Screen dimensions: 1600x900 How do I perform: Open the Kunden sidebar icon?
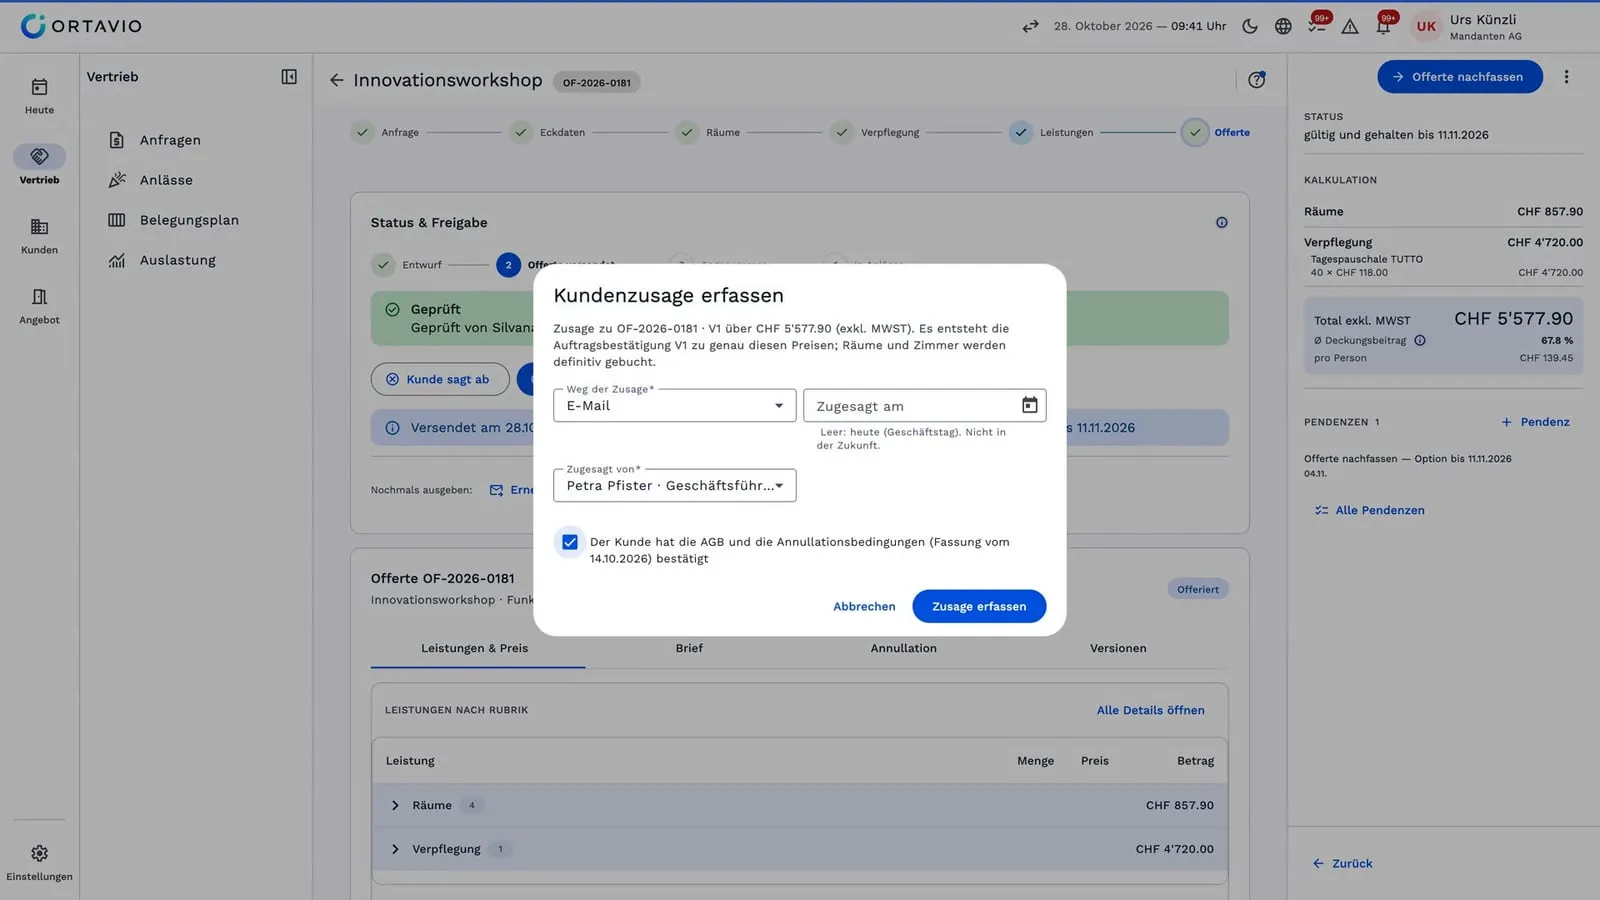(x=39, y=227)
